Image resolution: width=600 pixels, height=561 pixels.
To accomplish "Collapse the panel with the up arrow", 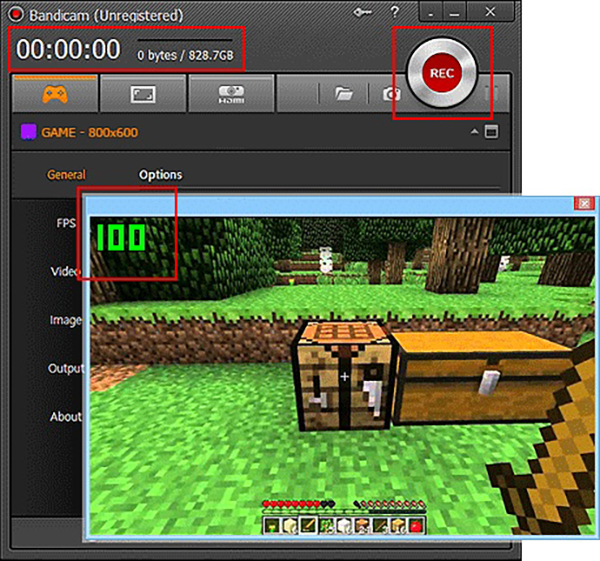I will coord(472,132).
